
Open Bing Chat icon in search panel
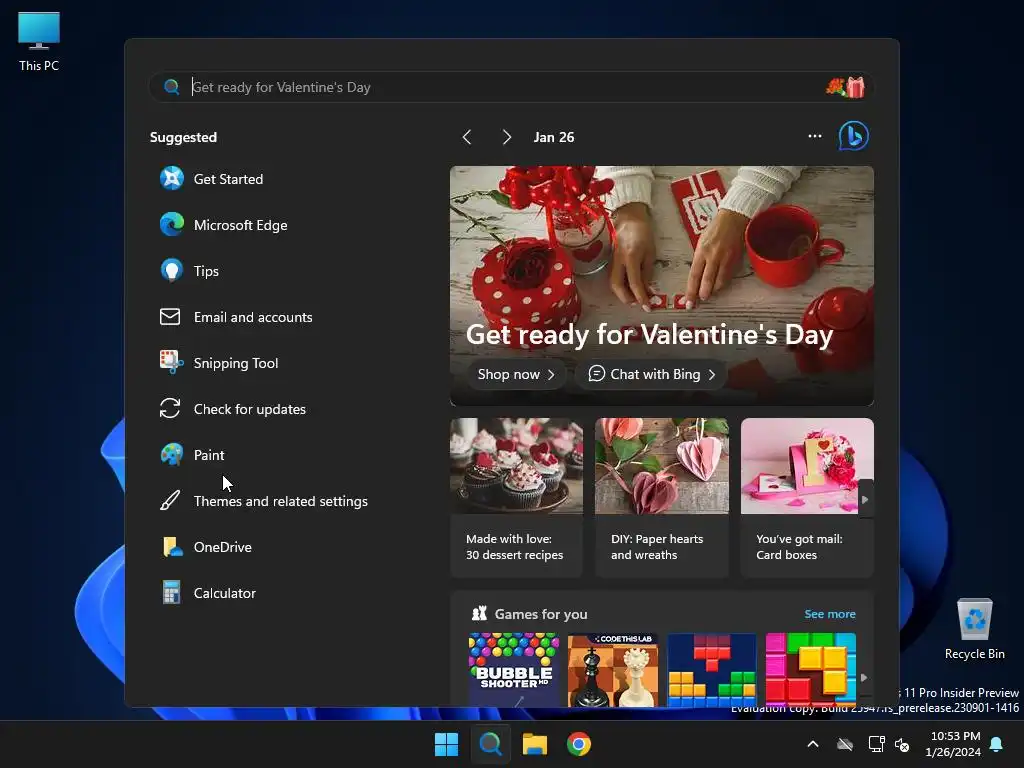point(854,136)
